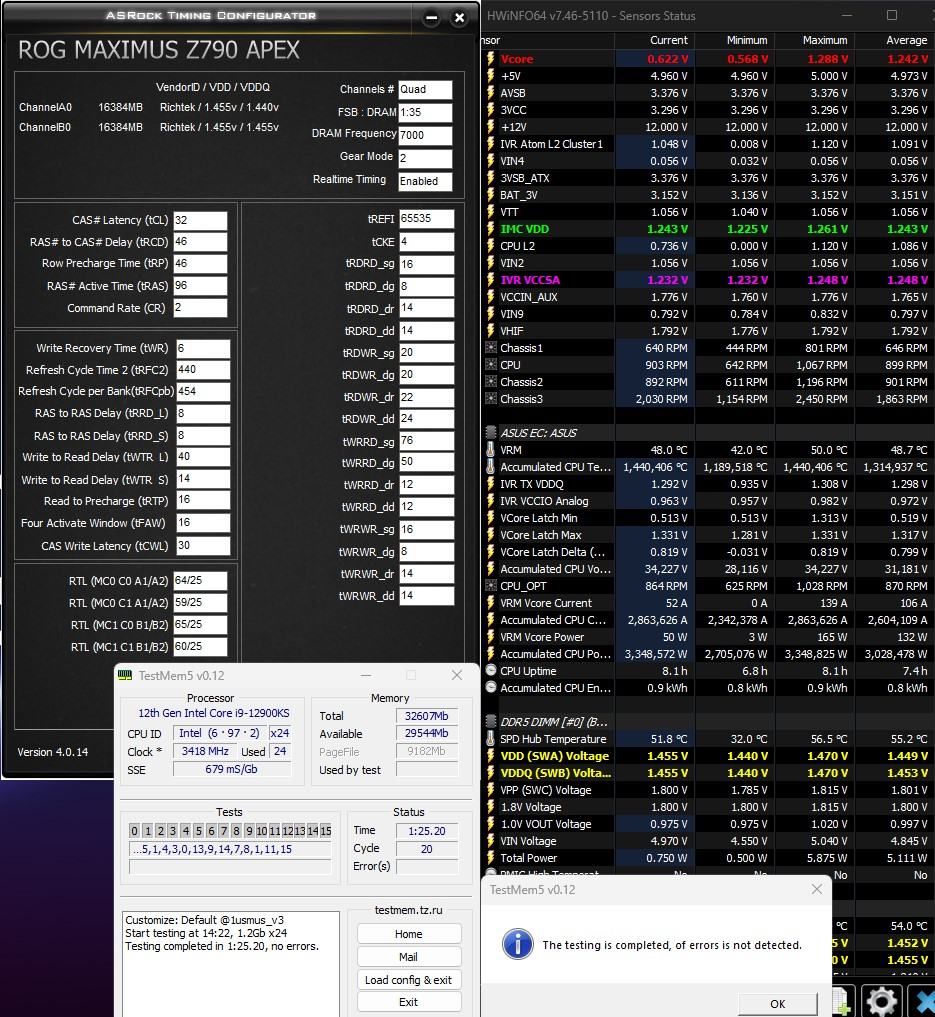Viewport: 935px width, 1017px height.
Task: Click OK in the testing completed dialog
Action: click(777, 1003)
